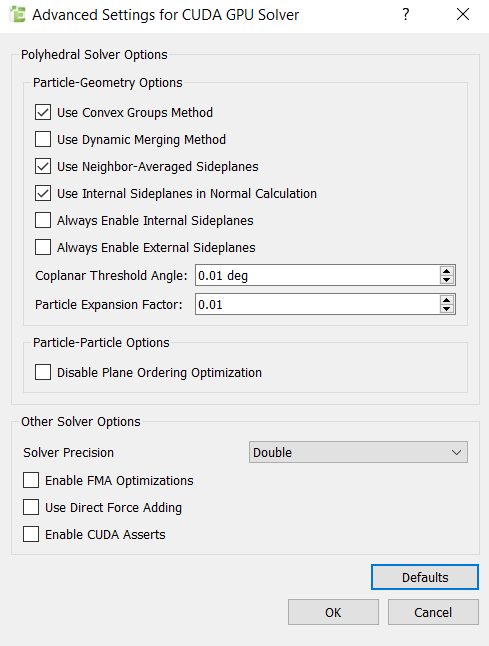489x646 pixels.
Task: Enable Always Enable Internal Sideplanes
Action: (x=43, y=220)
